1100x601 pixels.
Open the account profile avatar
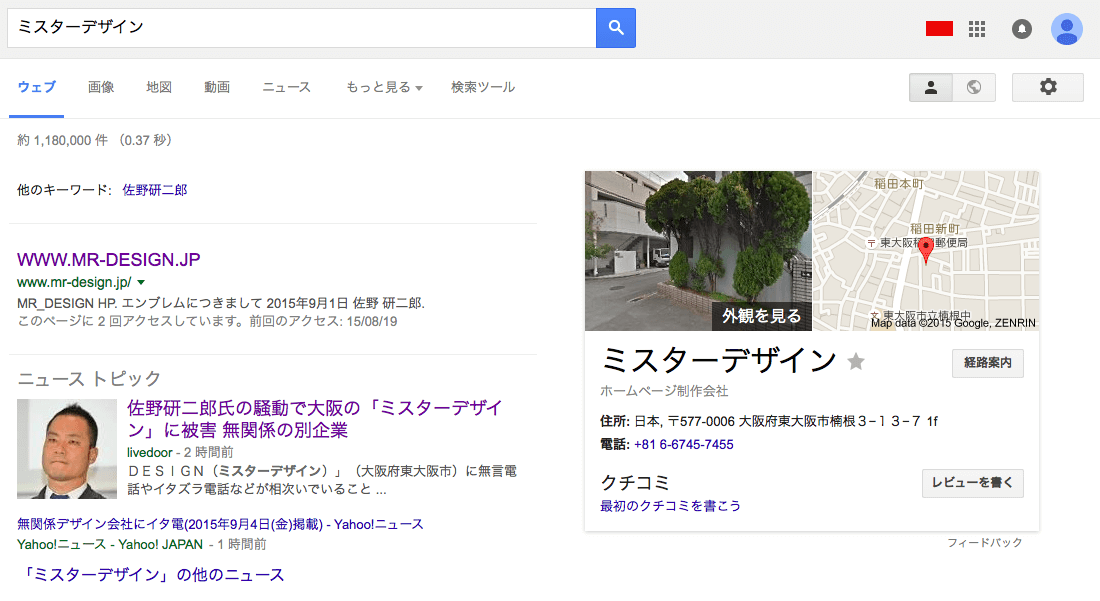pos(1066,29)
